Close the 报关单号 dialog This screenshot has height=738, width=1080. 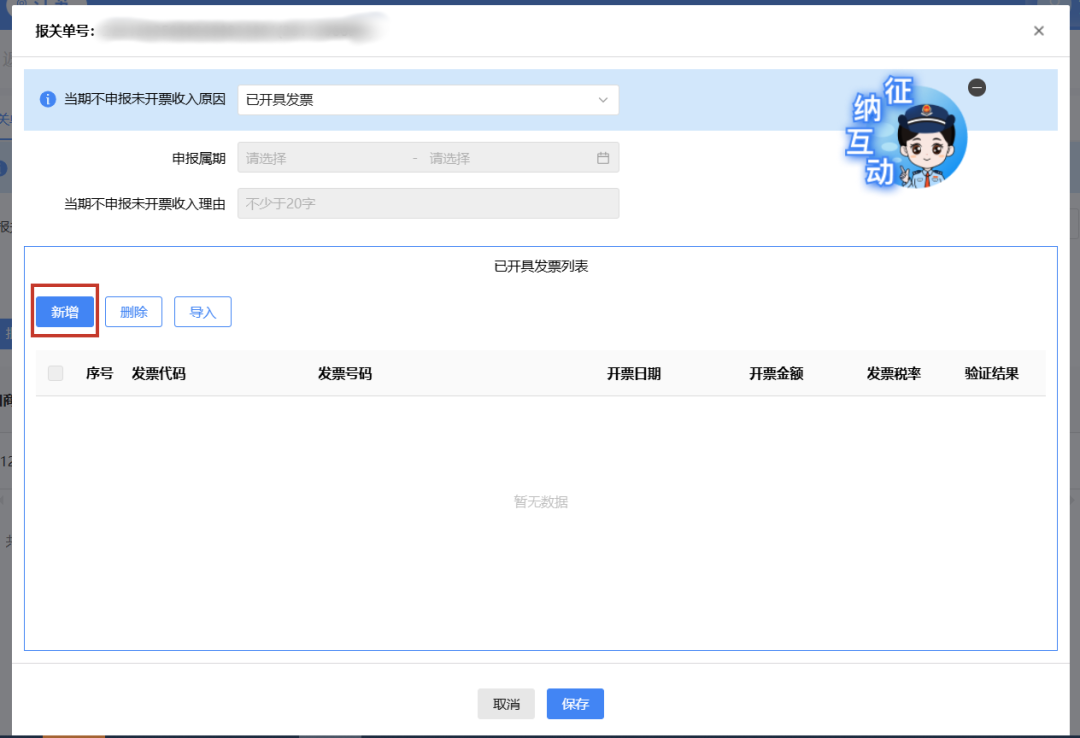(x=1039, y=30)
